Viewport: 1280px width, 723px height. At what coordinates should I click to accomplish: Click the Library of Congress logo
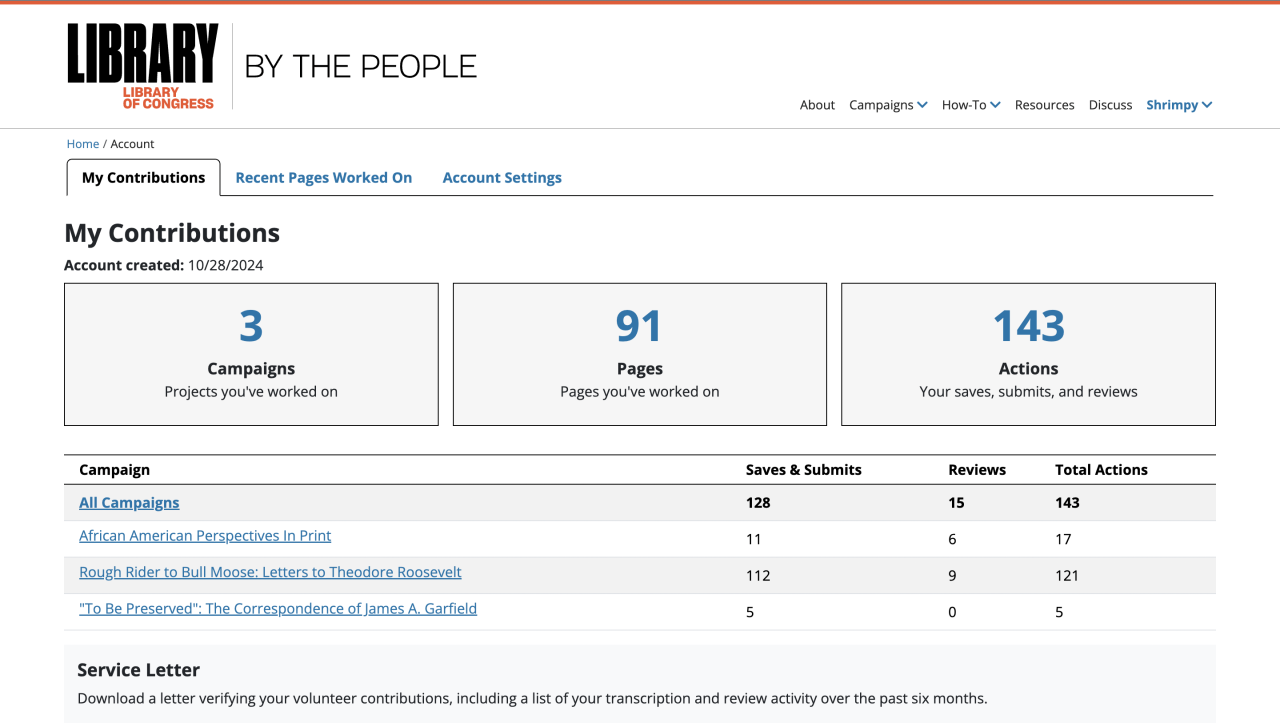click(142, 66)
